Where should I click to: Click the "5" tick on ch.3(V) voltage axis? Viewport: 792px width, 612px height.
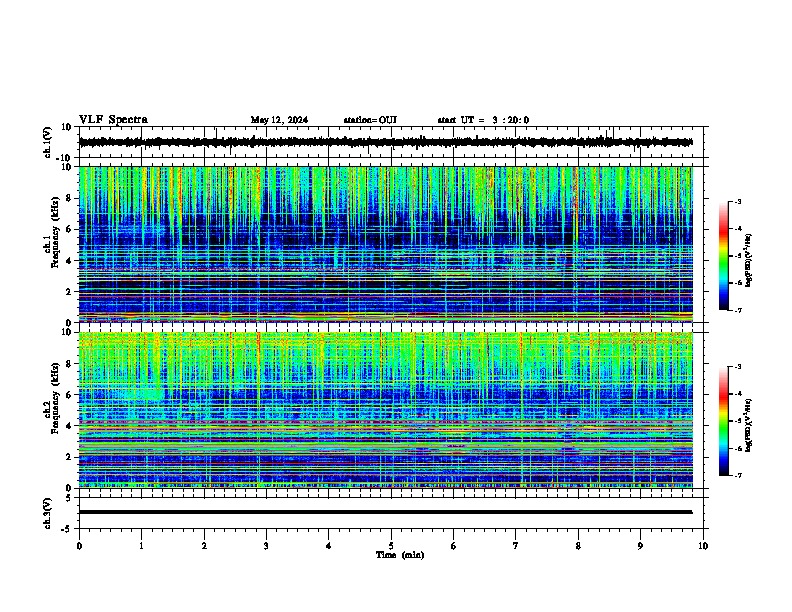(70, 497)
